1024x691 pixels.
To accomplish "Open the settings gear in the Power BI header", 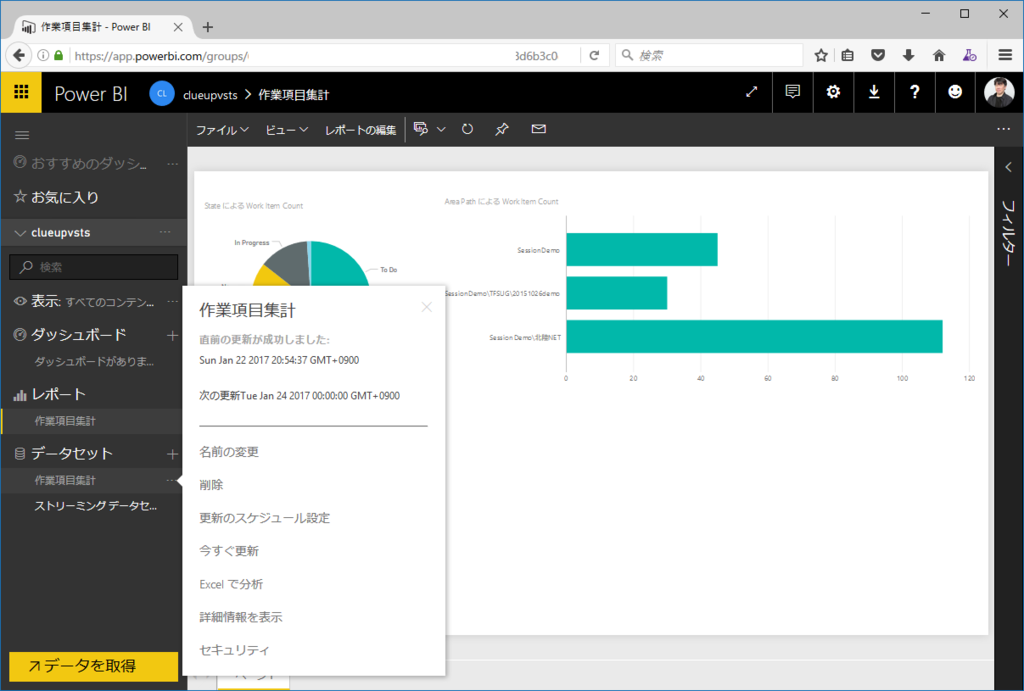I will pos(833,92).
